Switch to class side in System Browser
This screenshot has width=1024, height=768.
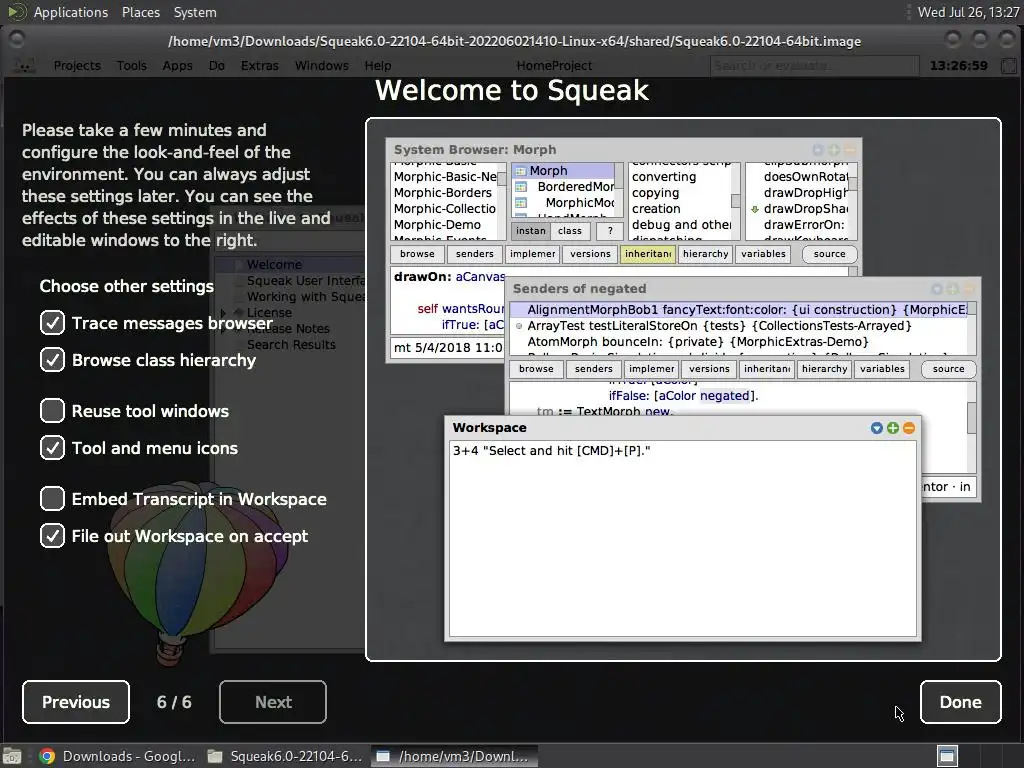click(x=569, y=231)
